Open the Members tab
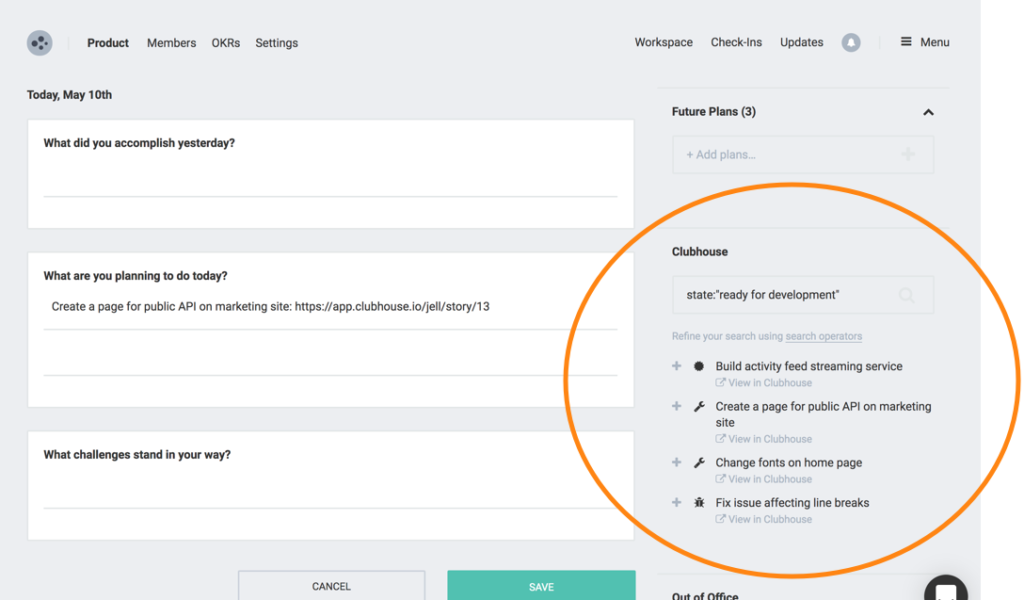 171,43
